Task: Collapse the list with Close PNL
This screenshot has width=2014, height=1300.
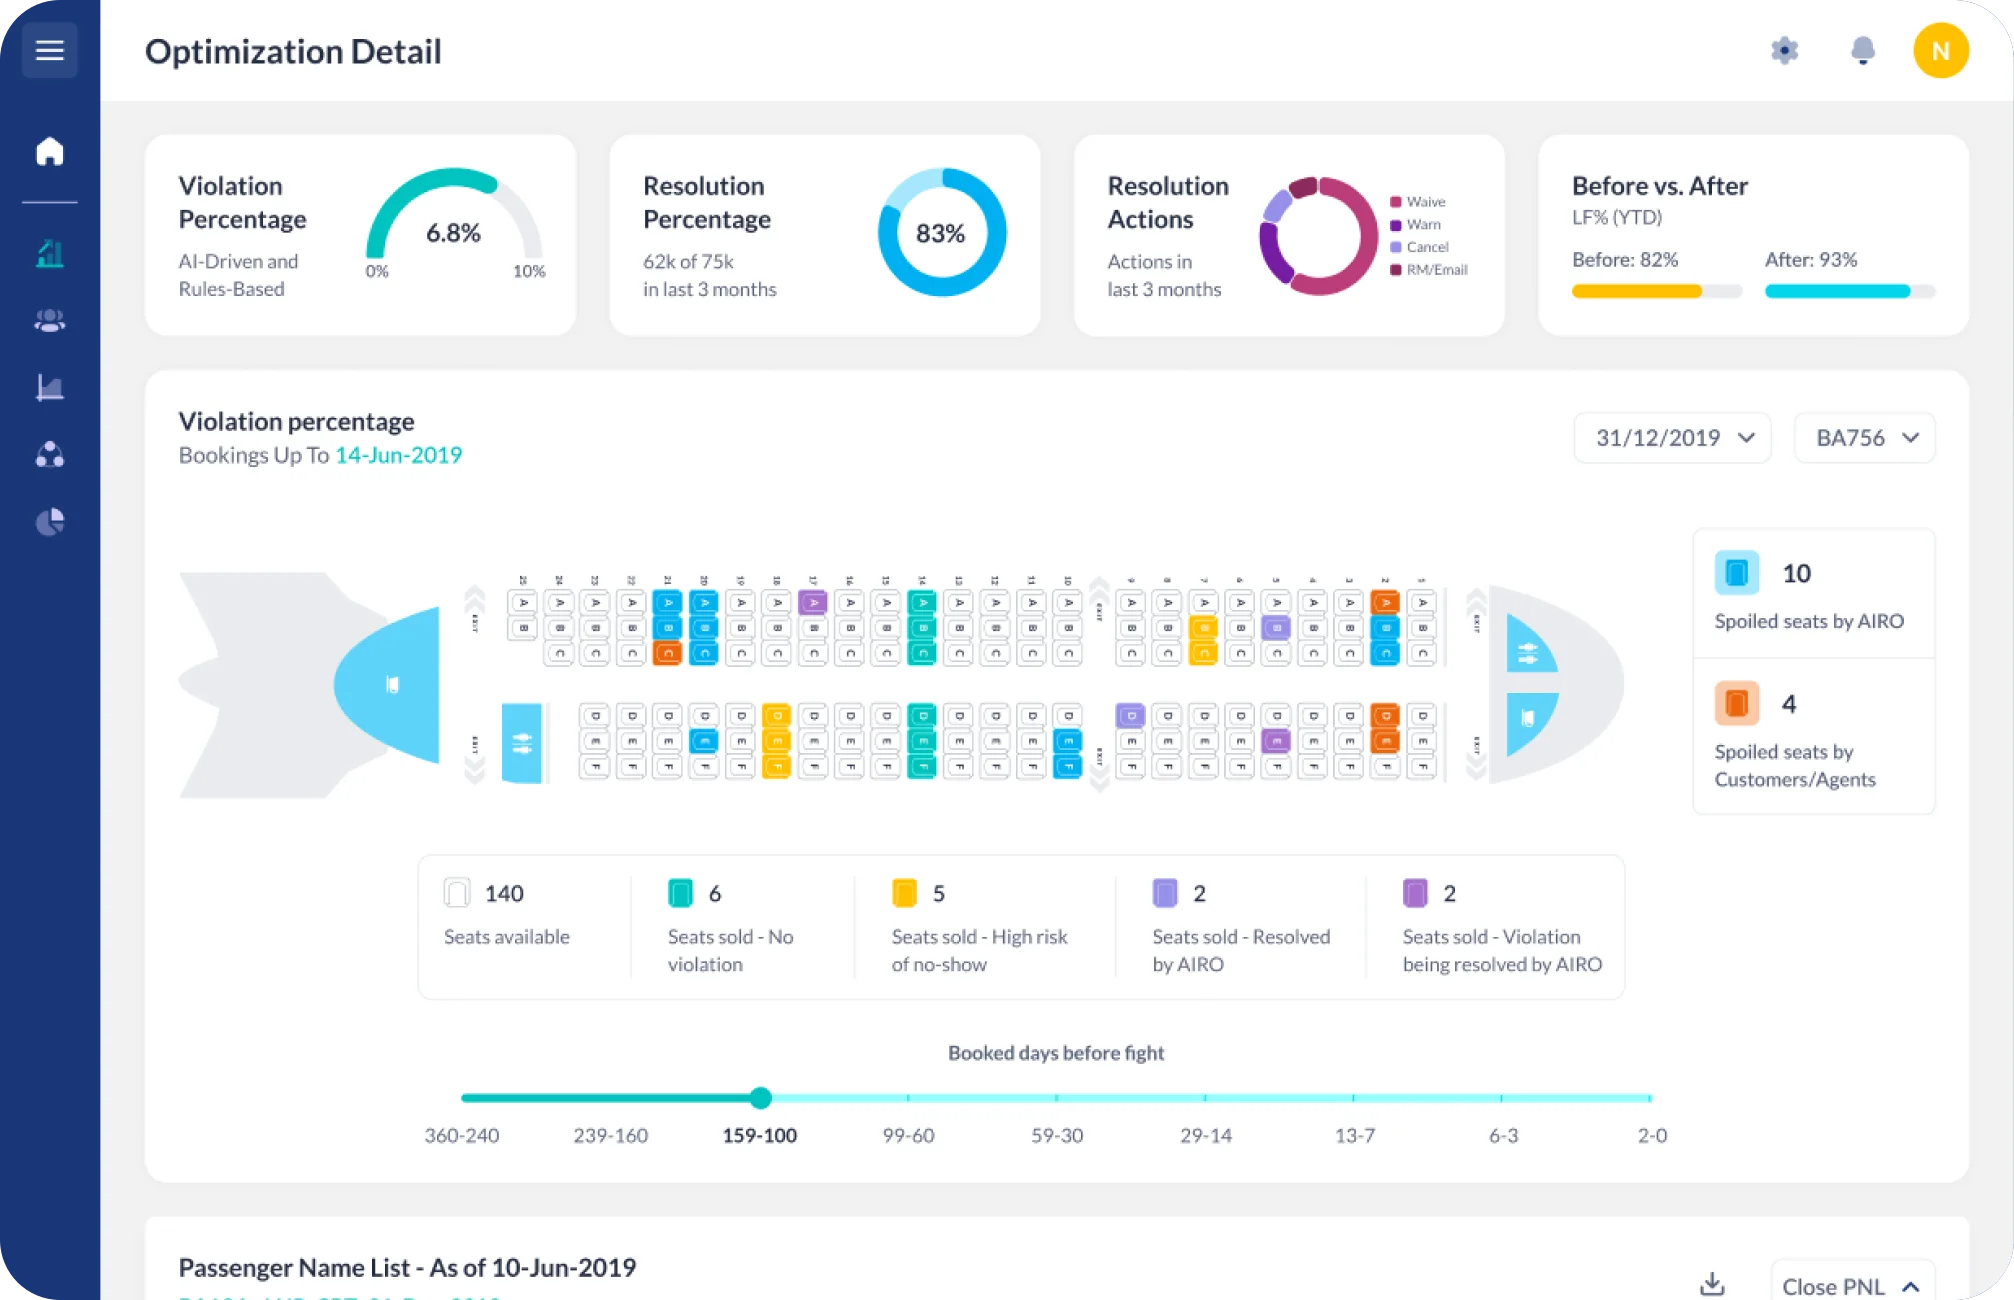Action: pos(1852,1284)
